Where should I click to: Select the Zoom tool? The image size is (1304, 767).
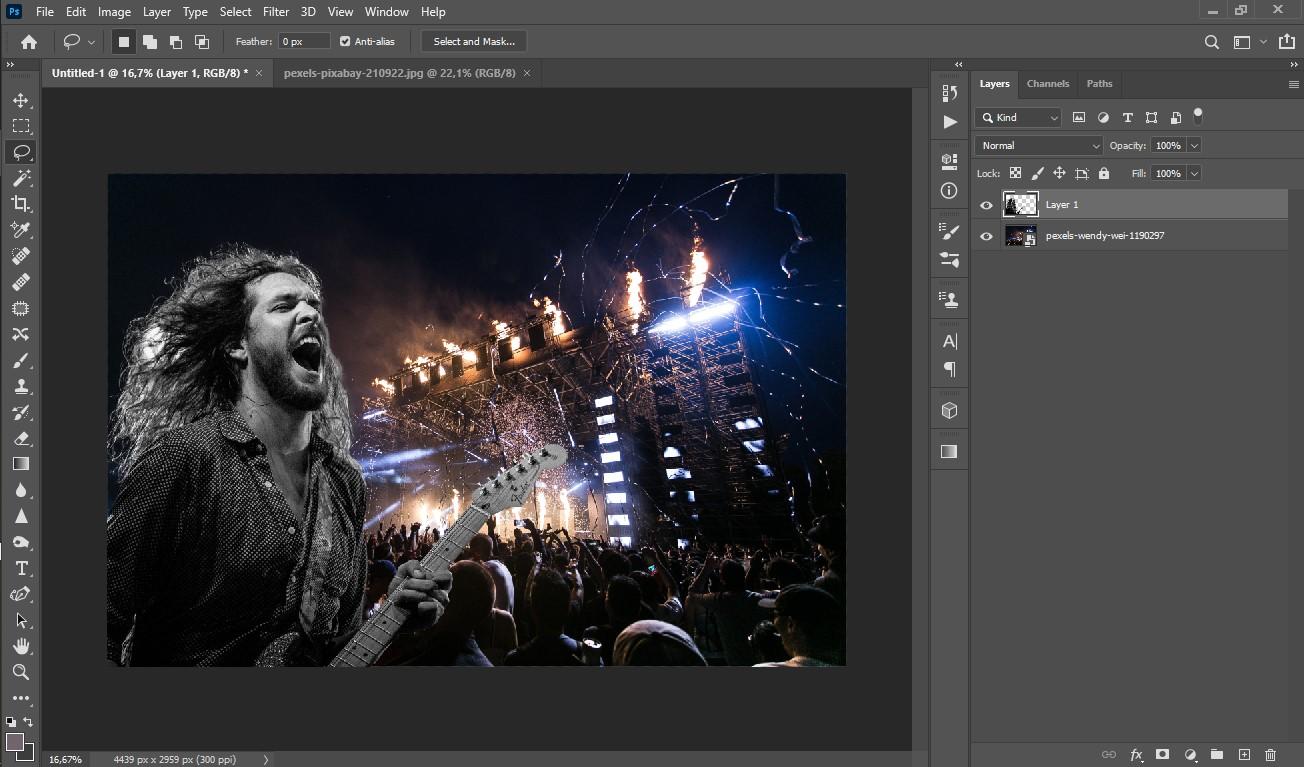[20, 672]
